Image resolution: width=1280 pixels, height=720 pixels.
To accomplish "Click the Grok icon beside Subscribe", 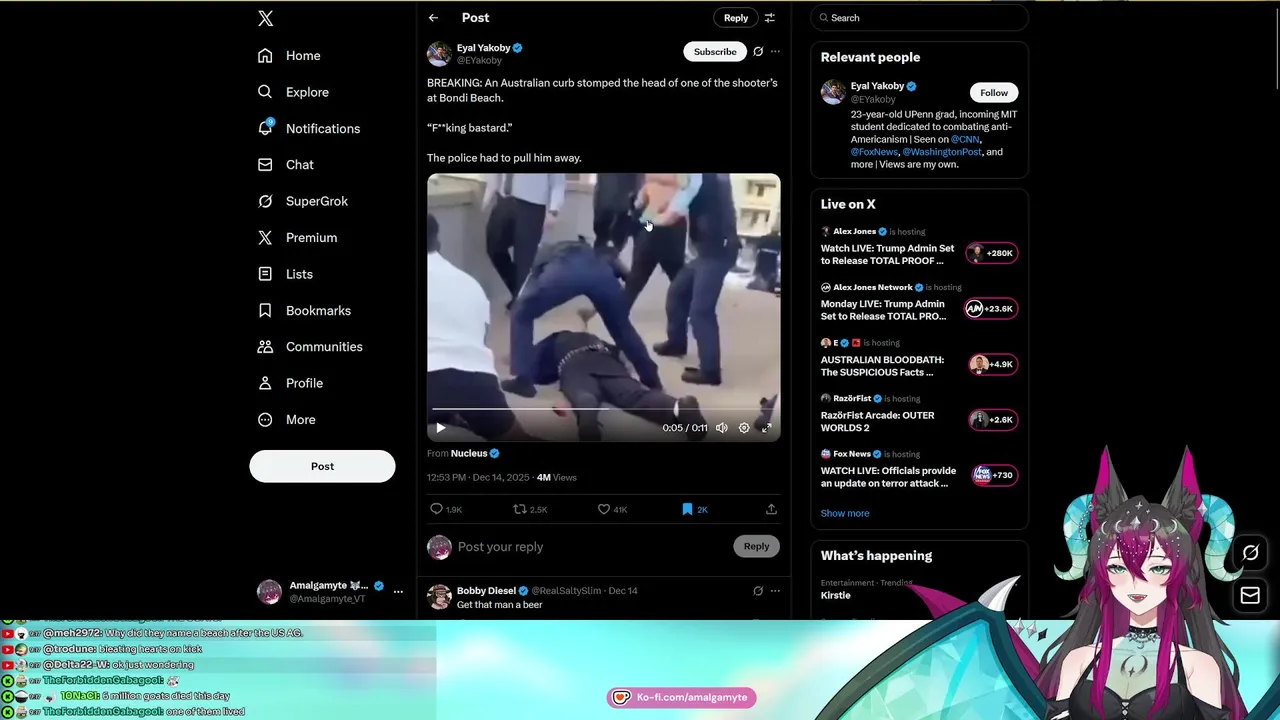I will 758,52.
